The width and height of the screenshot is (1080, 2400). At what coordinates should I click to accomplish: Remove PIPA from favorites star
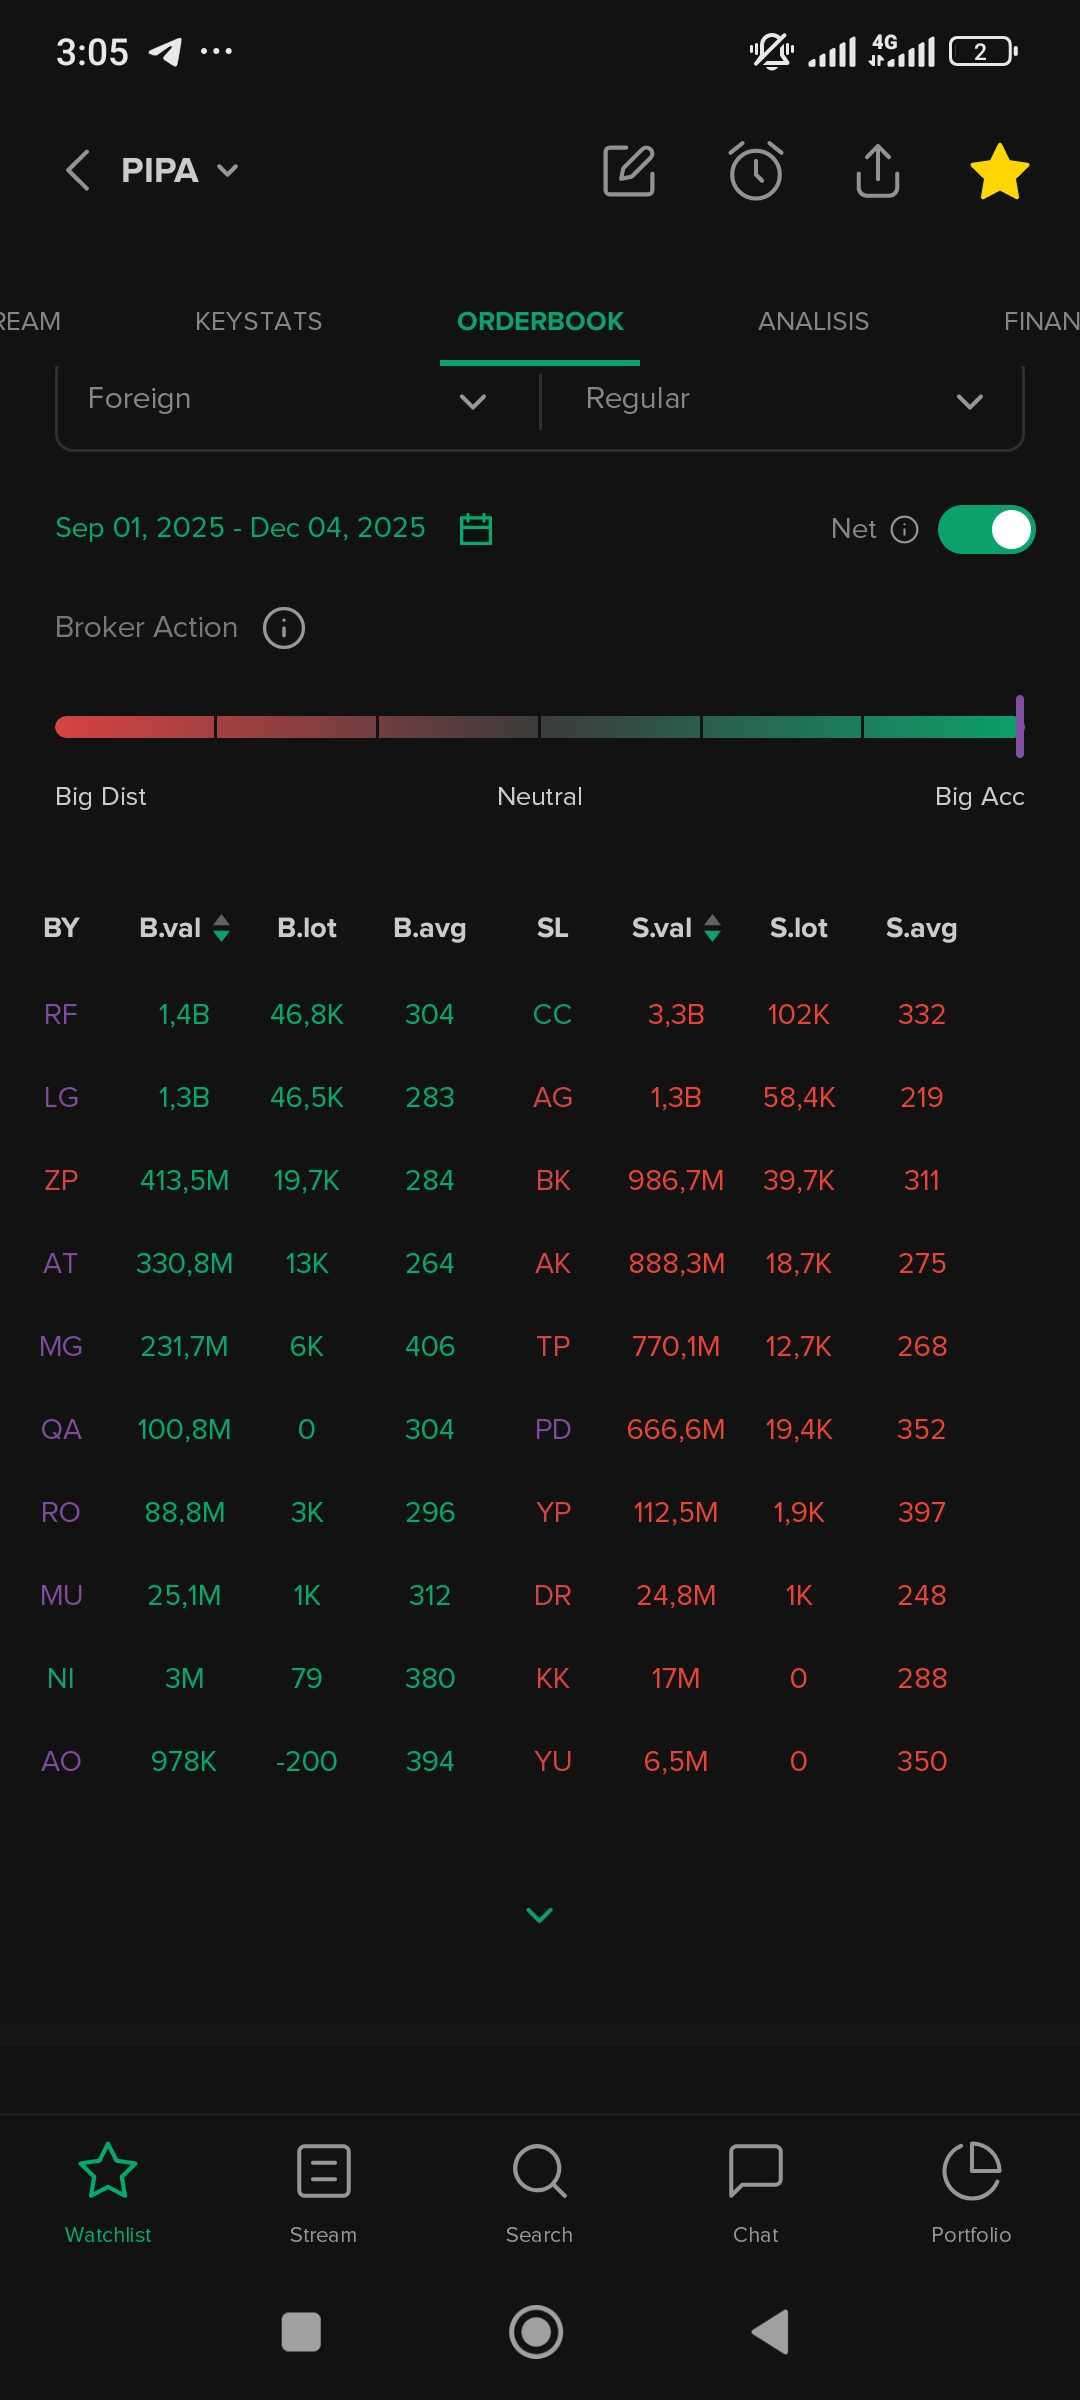tap(999, 171)
